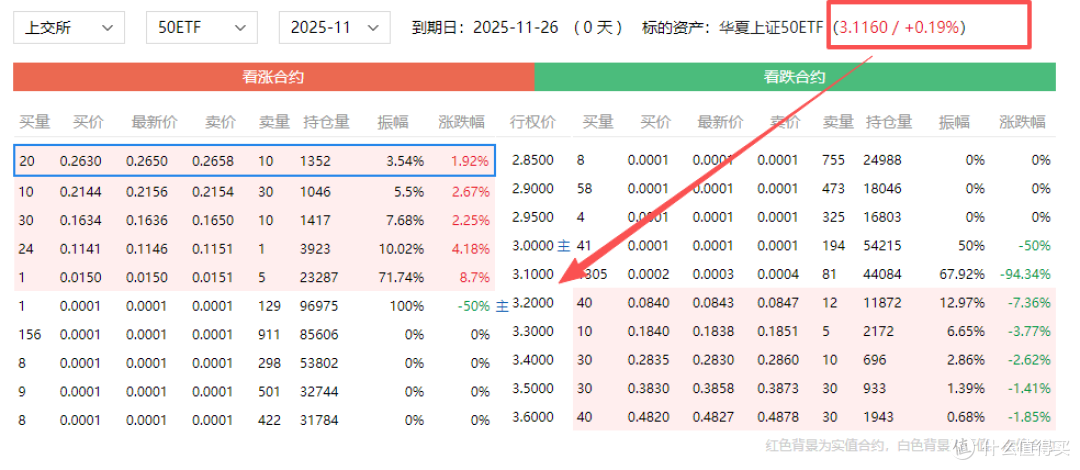The width and height of the screenshot is (1080, 470).
Task: Sort put side by 买价 column header
Action: (655, 123)
